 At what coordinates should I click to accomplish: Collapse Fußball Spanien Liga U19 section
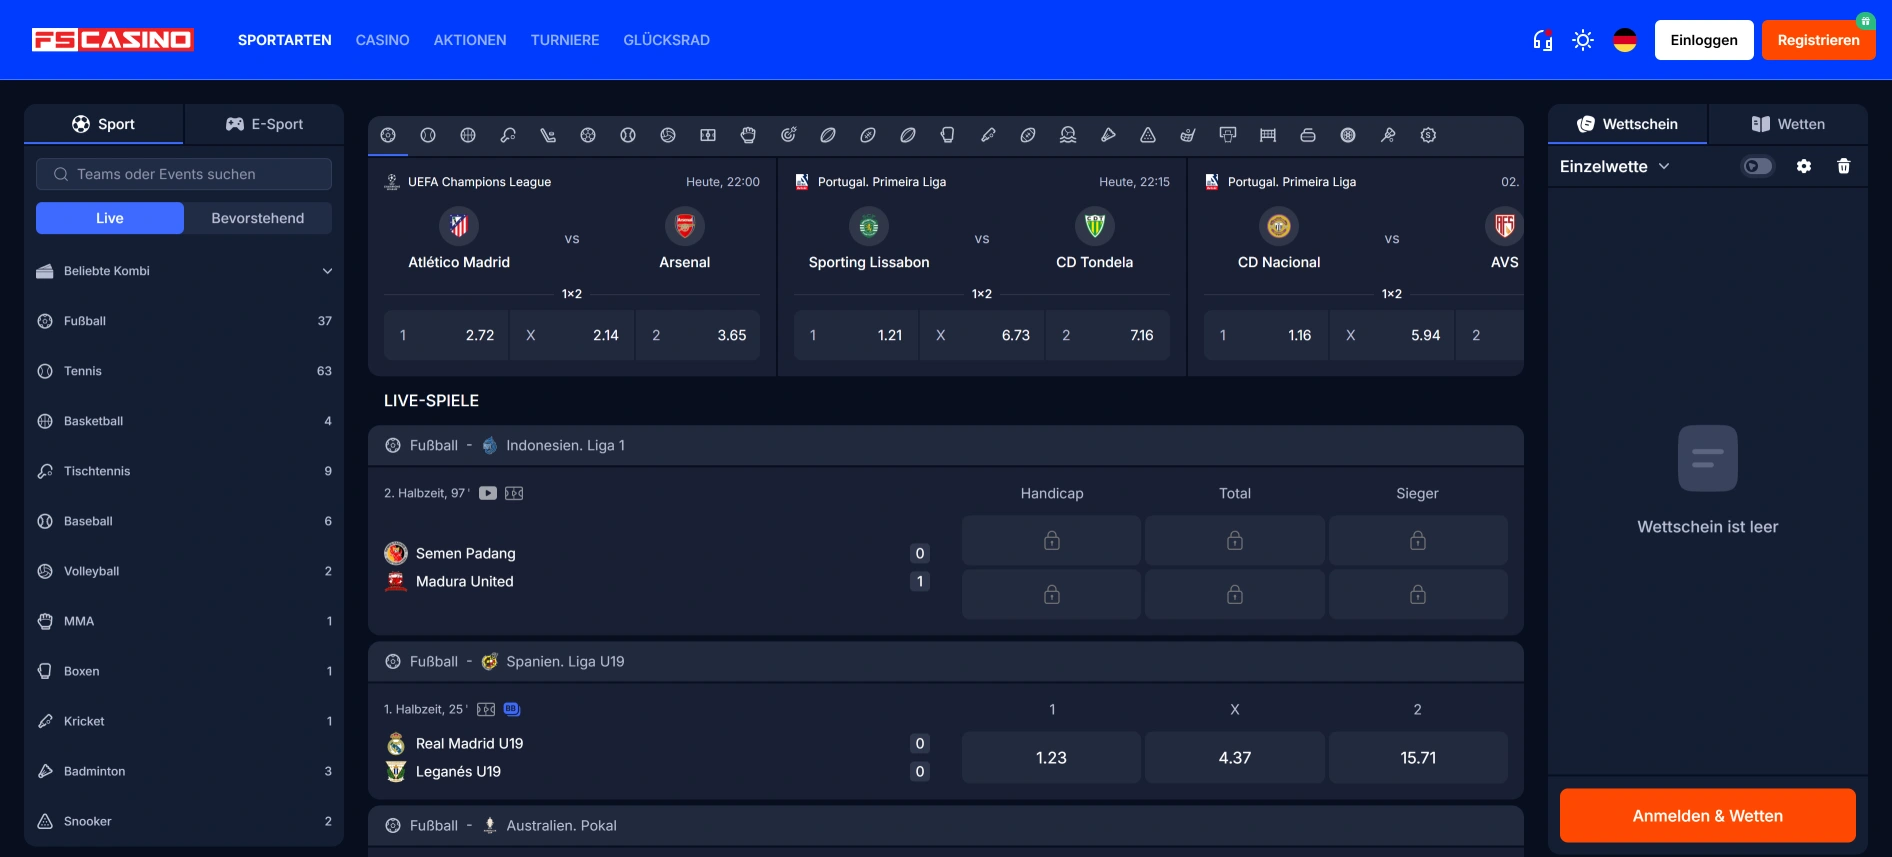point(946,661)
